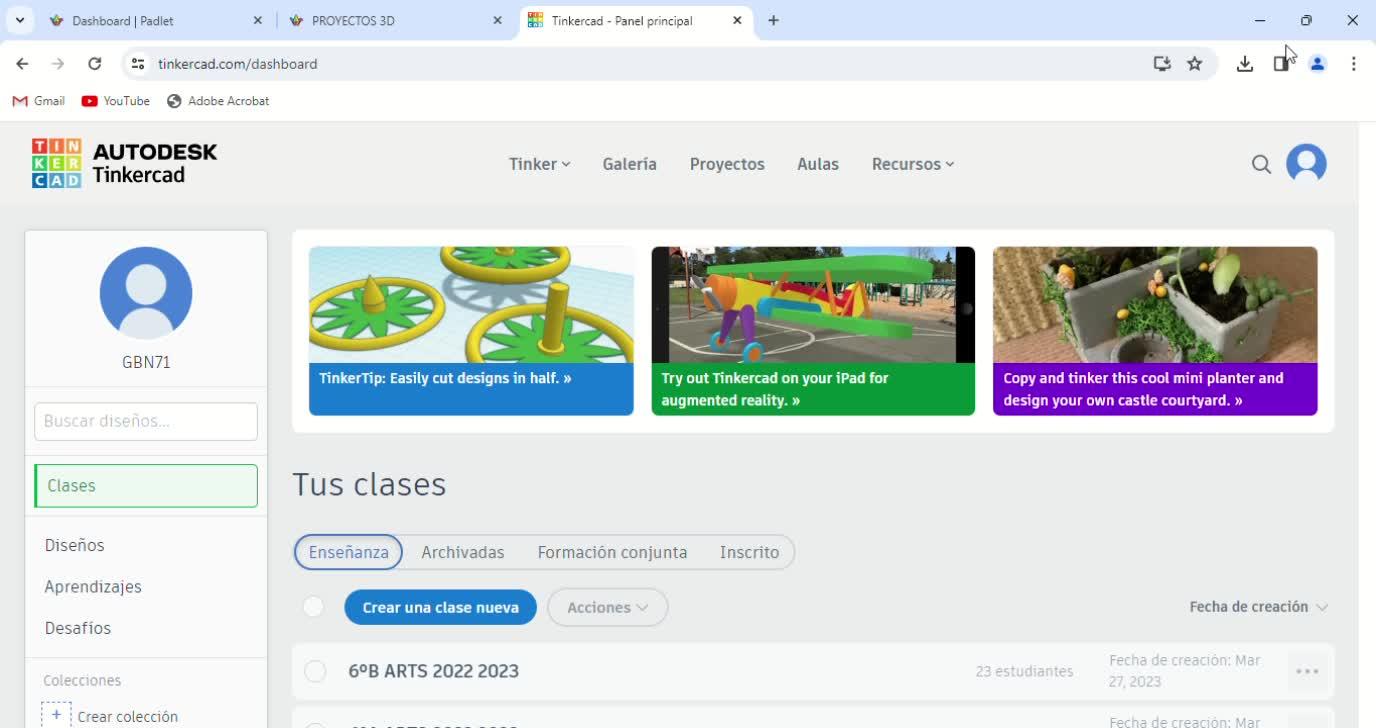
Task: Open the Gmail bookmark
Action: [39, 101]
